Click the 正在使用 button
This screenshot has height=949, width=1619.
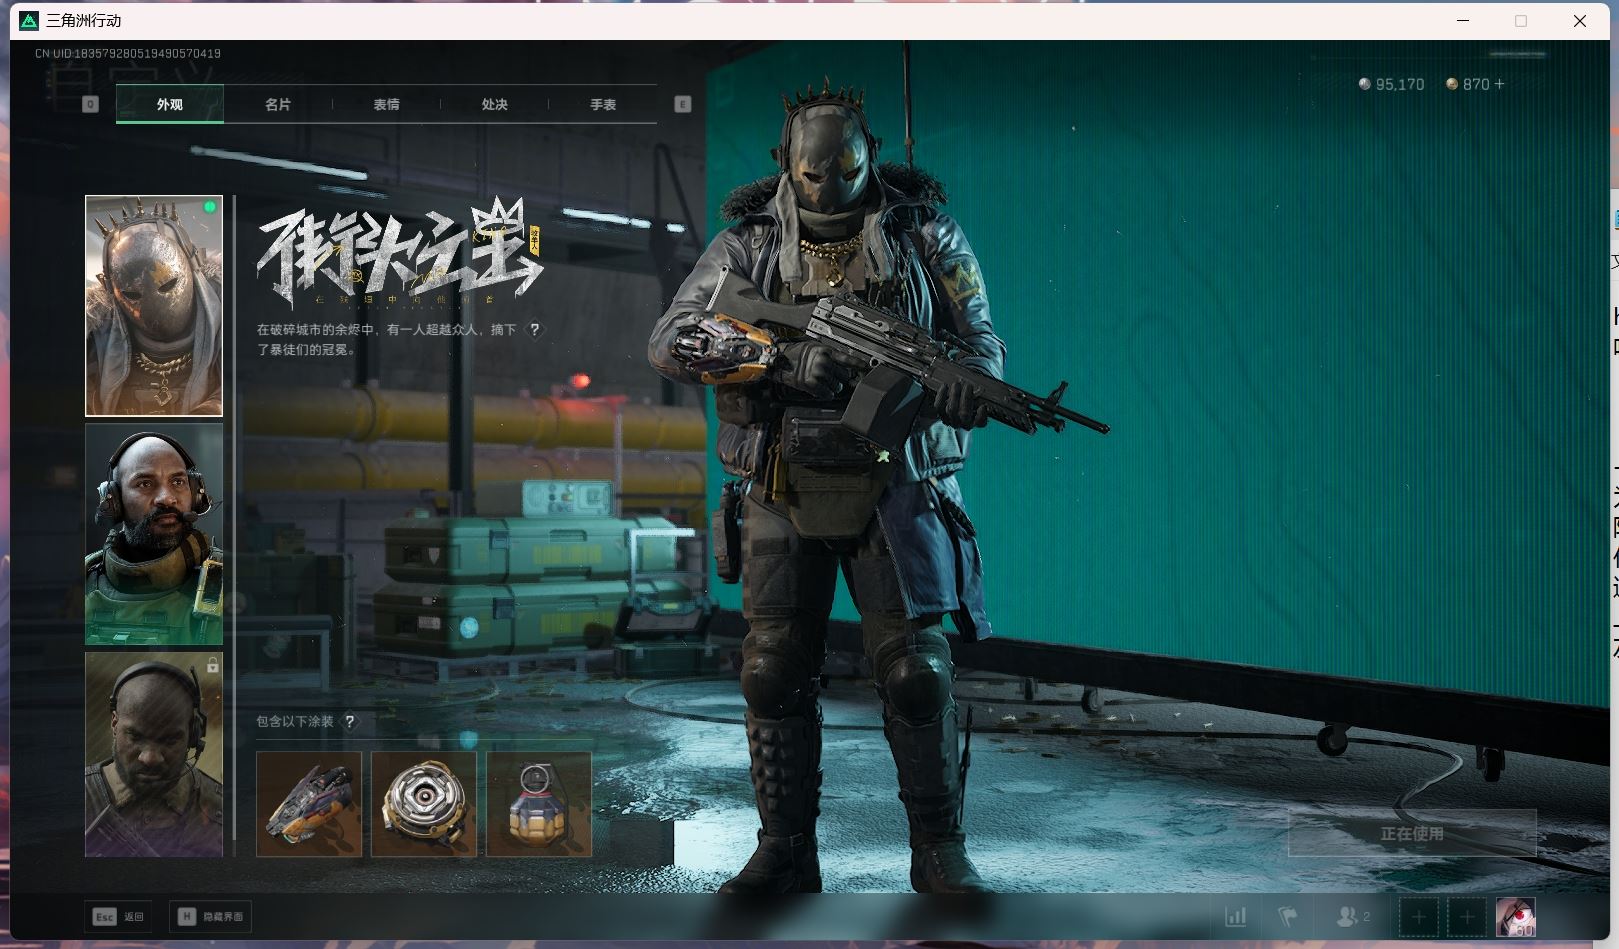tap(1411, 833)
